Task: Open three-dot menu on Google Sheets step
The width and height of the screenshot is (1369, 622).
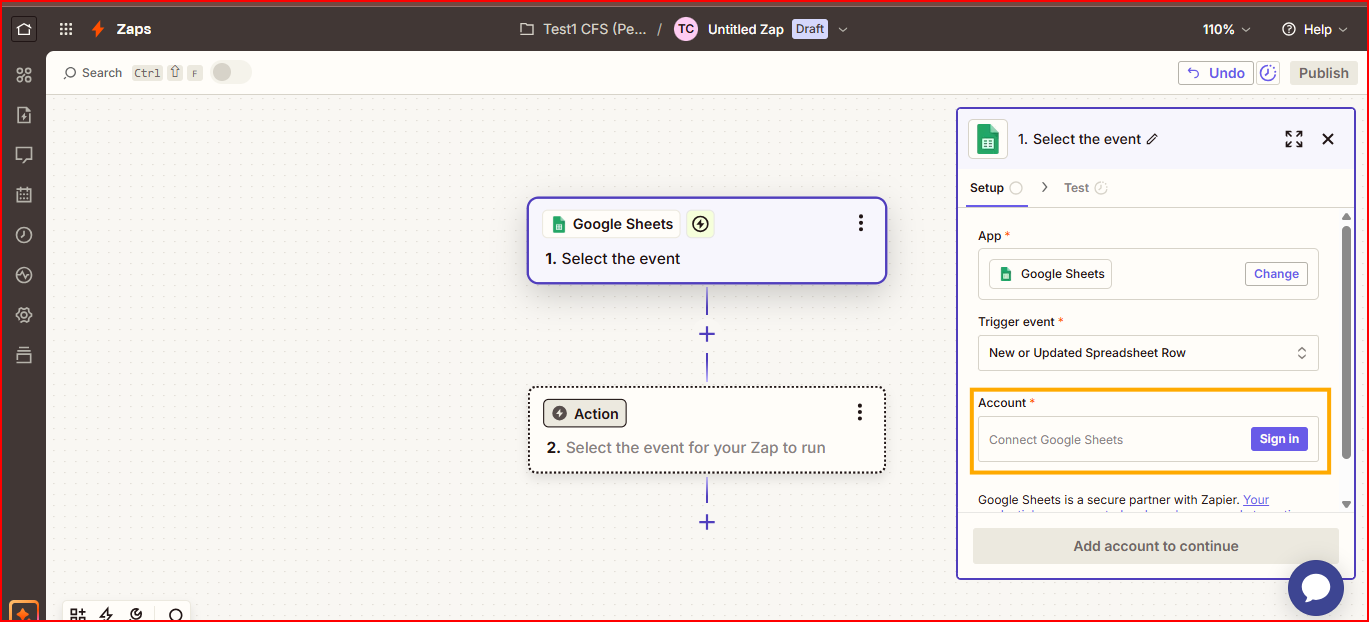Action: pos(860,223)
